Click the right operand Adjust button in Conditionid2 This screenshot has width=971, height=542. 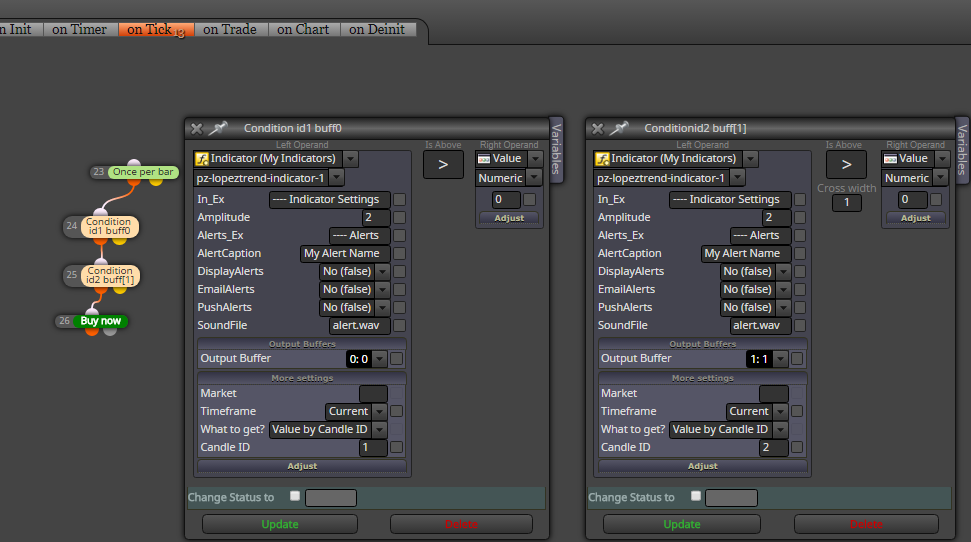point(915,218)
